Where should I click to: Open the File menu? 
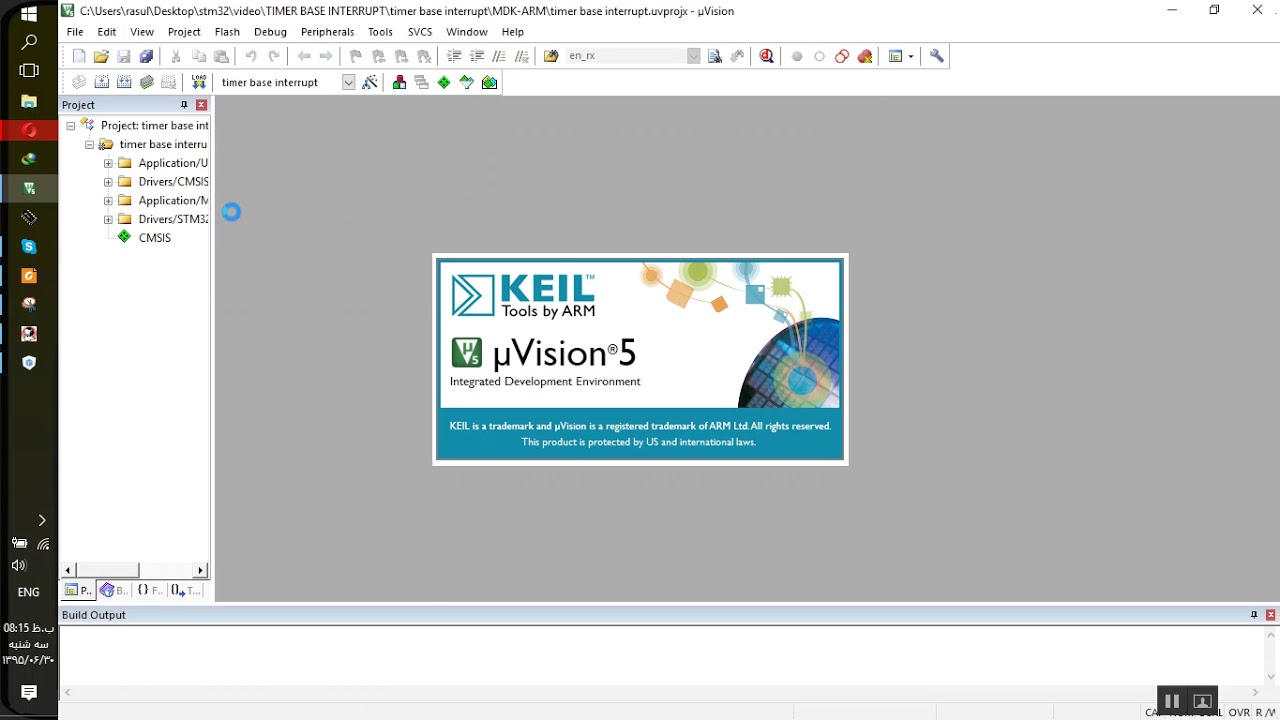(75, 32)
